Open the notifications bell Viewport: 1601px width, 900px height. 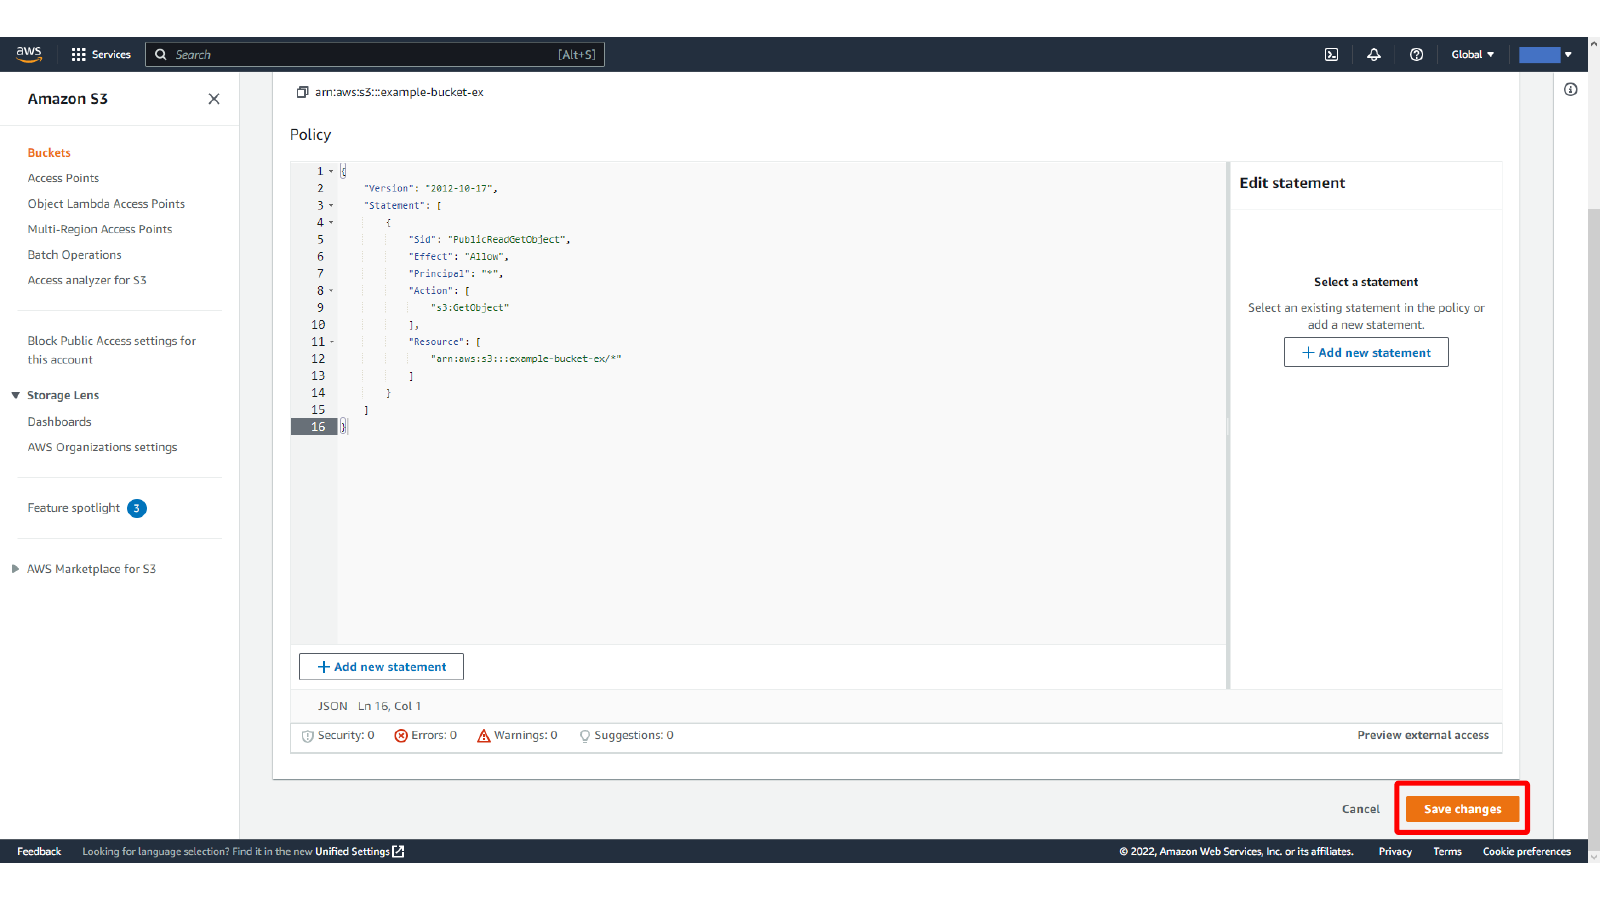pyautogui.click(x=1374, y=55)
